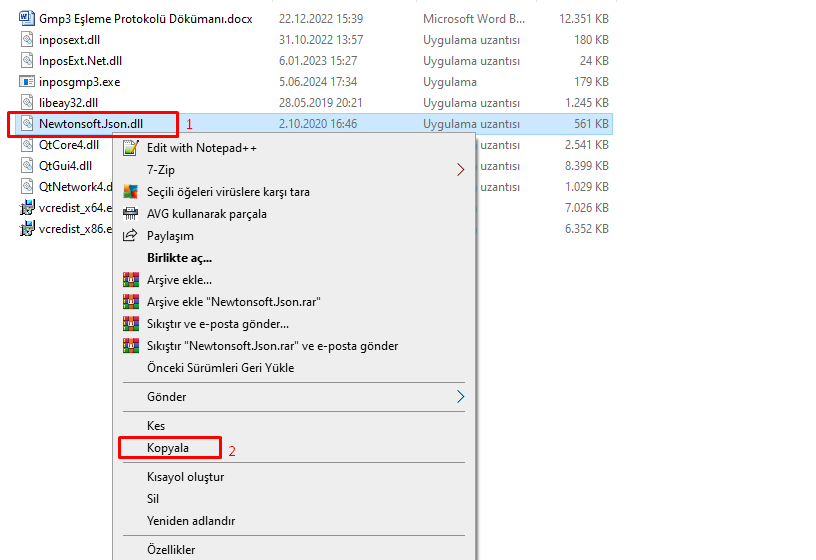Select 'Kısayol oluştur' option
This screenshot has width=816, height=560.
click(185, 477)
